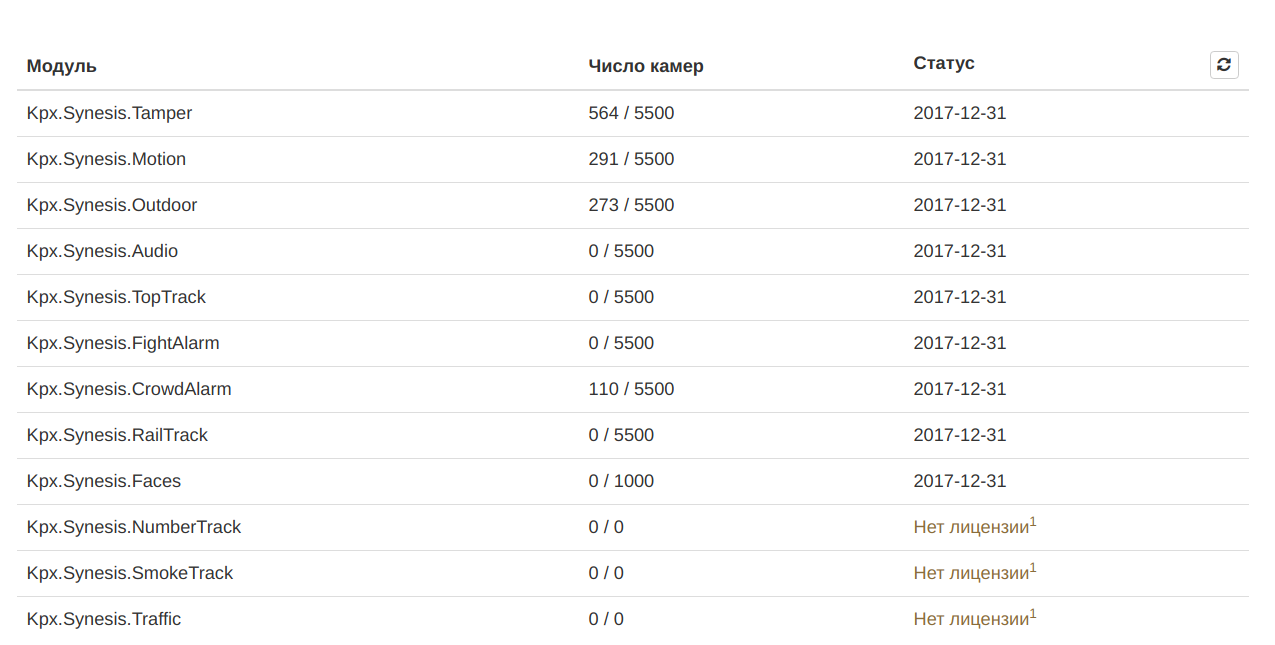Select Kpx.Synesis.CrowdAlarm in the list
The image size is (1275, 645).
pyautogui.click(x=129, y=389)
